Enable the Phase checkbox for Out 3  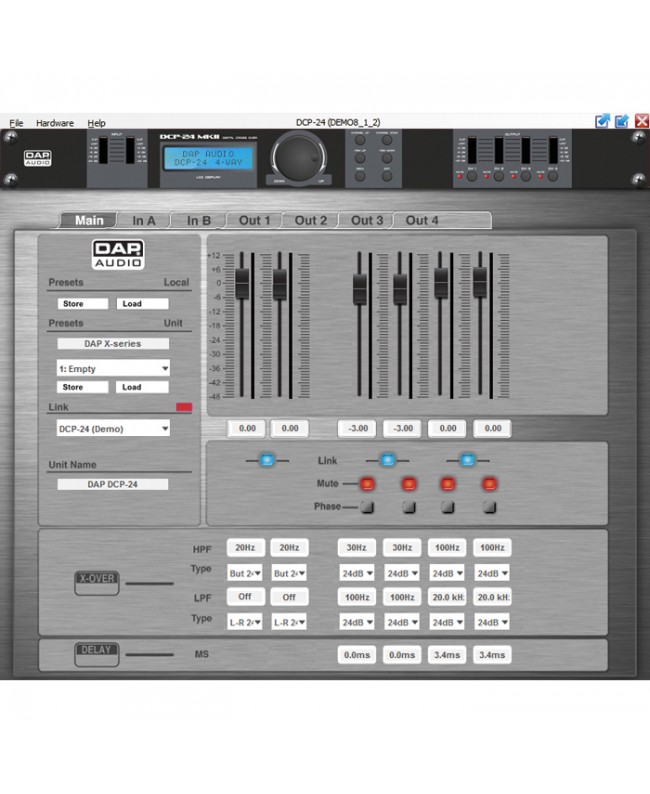[x=448, y=507]
